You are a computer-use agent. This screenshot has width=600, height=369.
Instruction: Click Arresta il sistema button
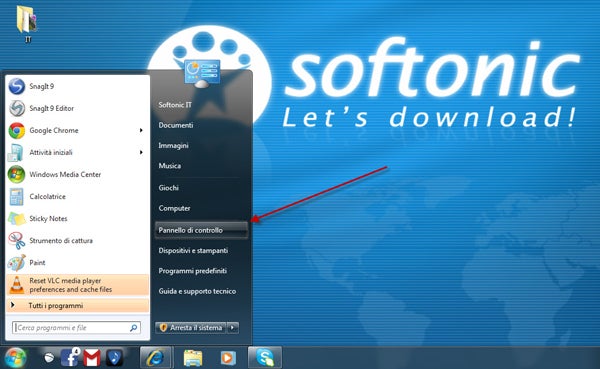click(191, 328)
